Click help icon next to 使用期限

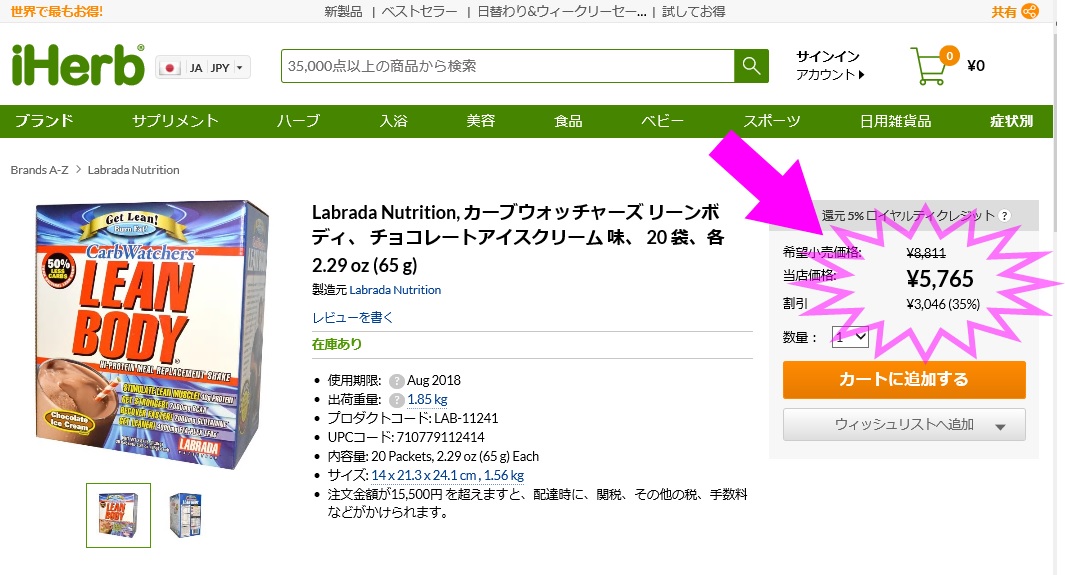[x=397, y=381]
